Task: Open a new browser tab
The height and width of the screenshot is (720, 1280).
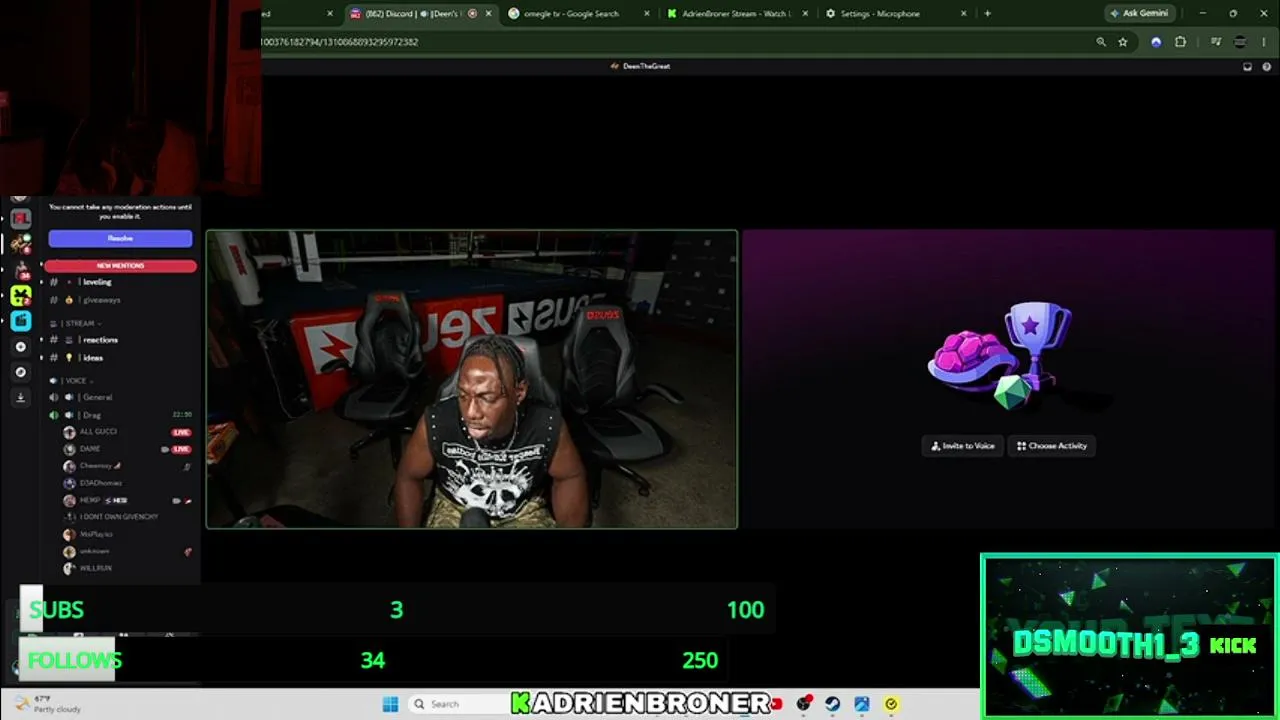Action: click(987, 14)
